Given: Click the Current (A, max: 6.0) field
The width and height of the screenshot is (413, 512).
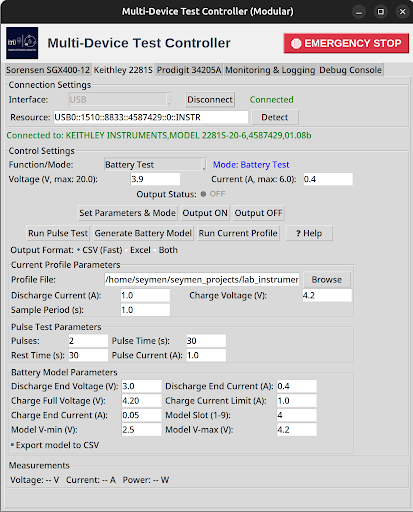Looking at the screenshot, I should coord(328,179).
